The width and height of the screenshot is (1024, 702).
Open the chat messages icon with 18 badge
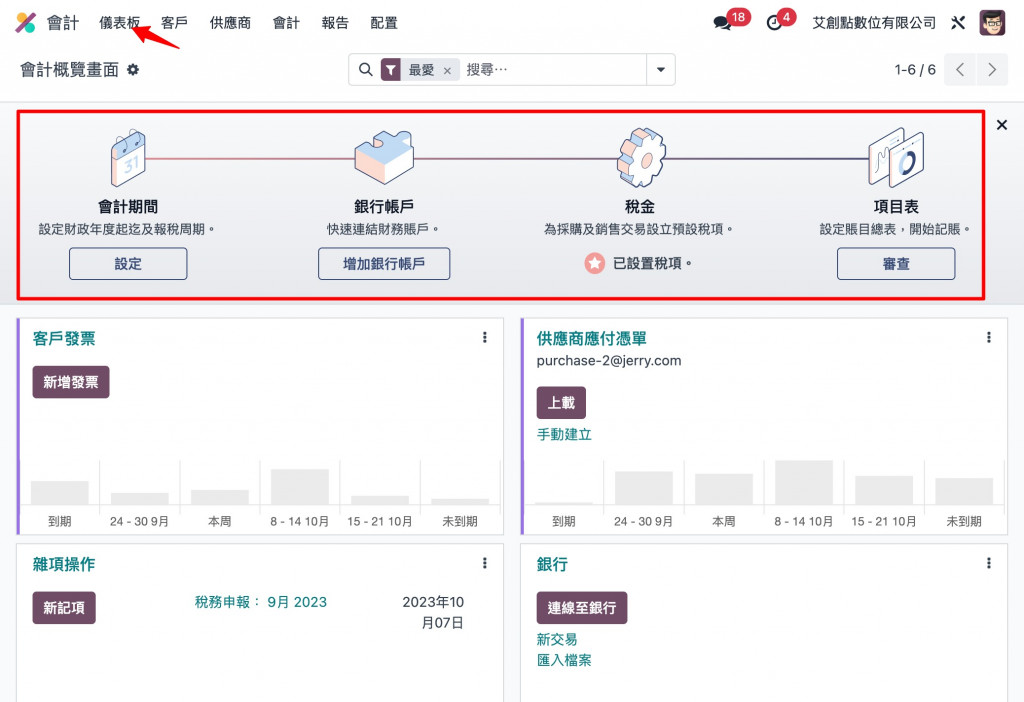pos(722,23)
